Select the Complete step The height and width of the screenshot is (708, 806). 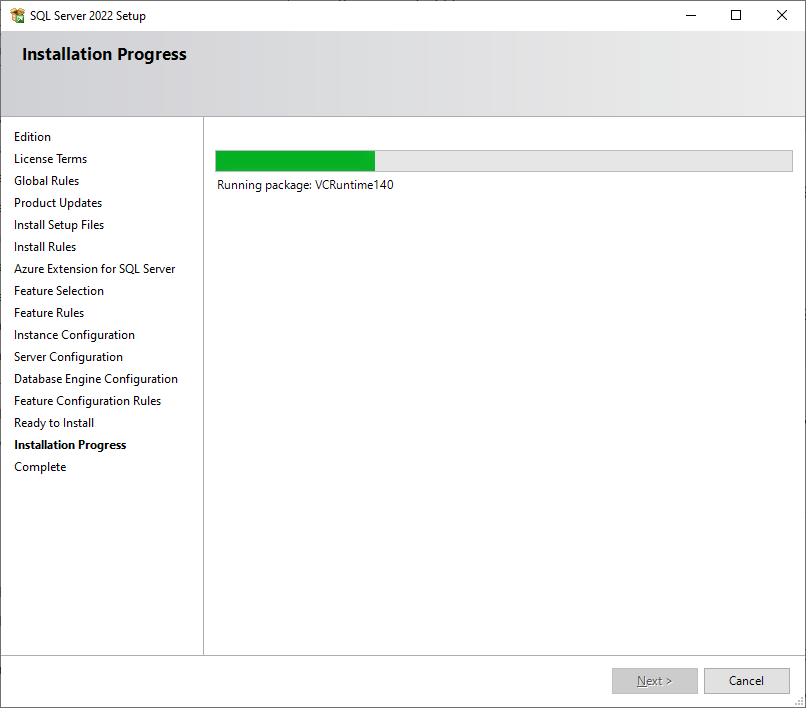pyautogui.click(x=40, y=466)
